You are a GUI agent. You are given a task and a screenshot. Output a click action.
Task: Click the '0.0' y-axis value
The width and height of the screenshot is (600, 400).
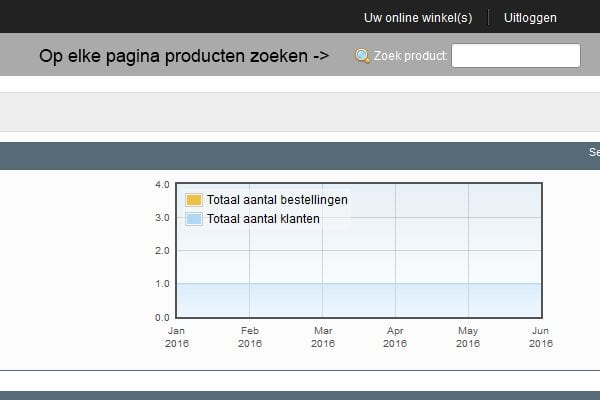pos(162,317)
